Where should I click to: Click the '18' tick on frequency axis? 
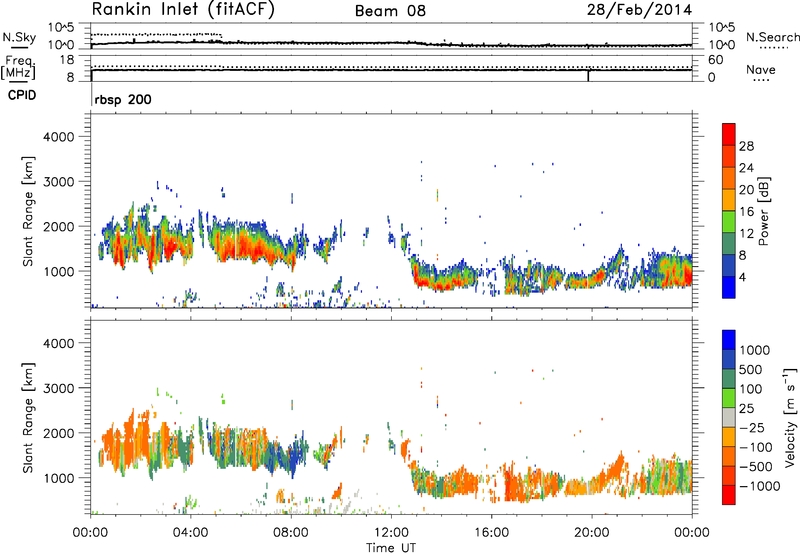pos(67,60)
